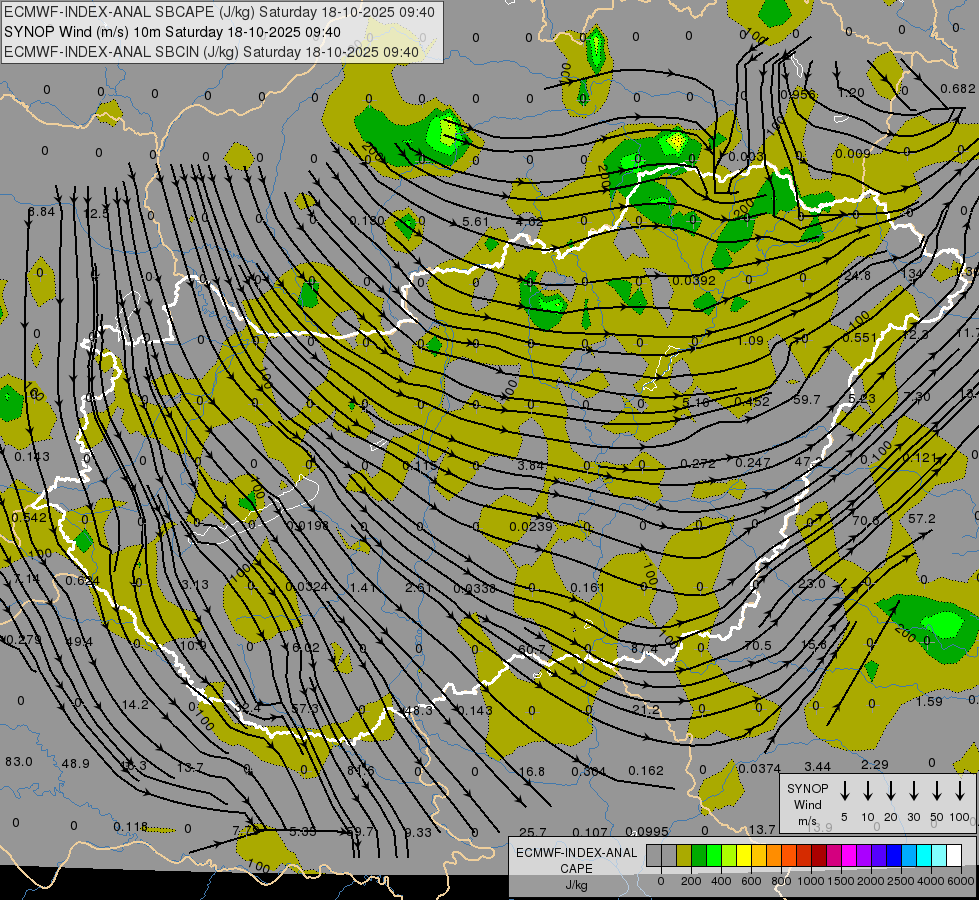Viewport: 979px width, 900px height.
Task: Click the 10 m/s wind arrow in legend
Action: tap(867, 790)
